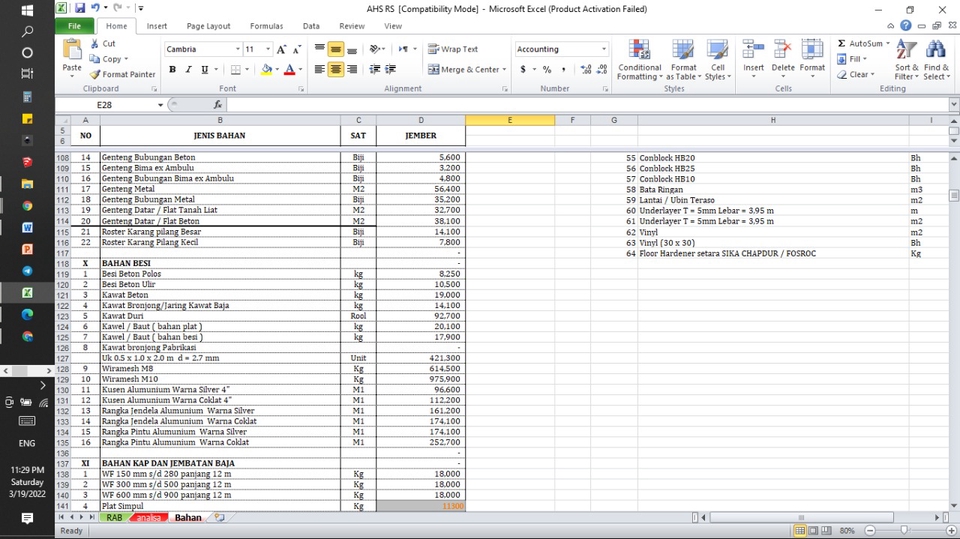
Task: Open the Font dialog launcher
Action: point(301,89)
